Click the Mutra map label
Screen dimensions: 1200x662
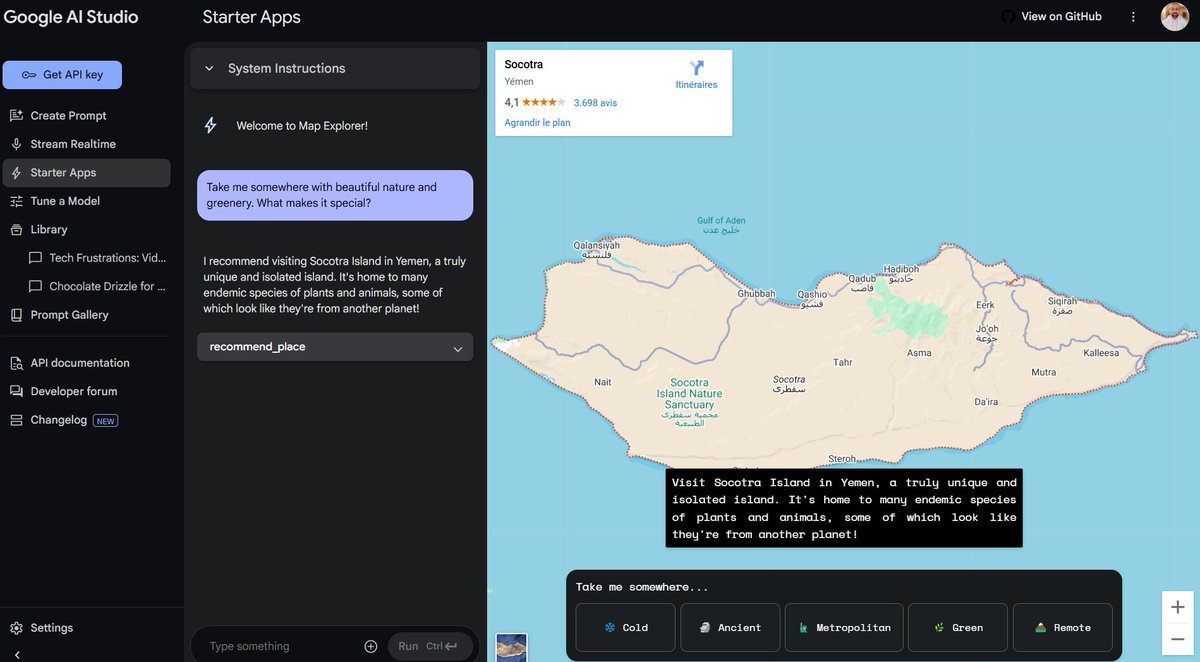1043,373
